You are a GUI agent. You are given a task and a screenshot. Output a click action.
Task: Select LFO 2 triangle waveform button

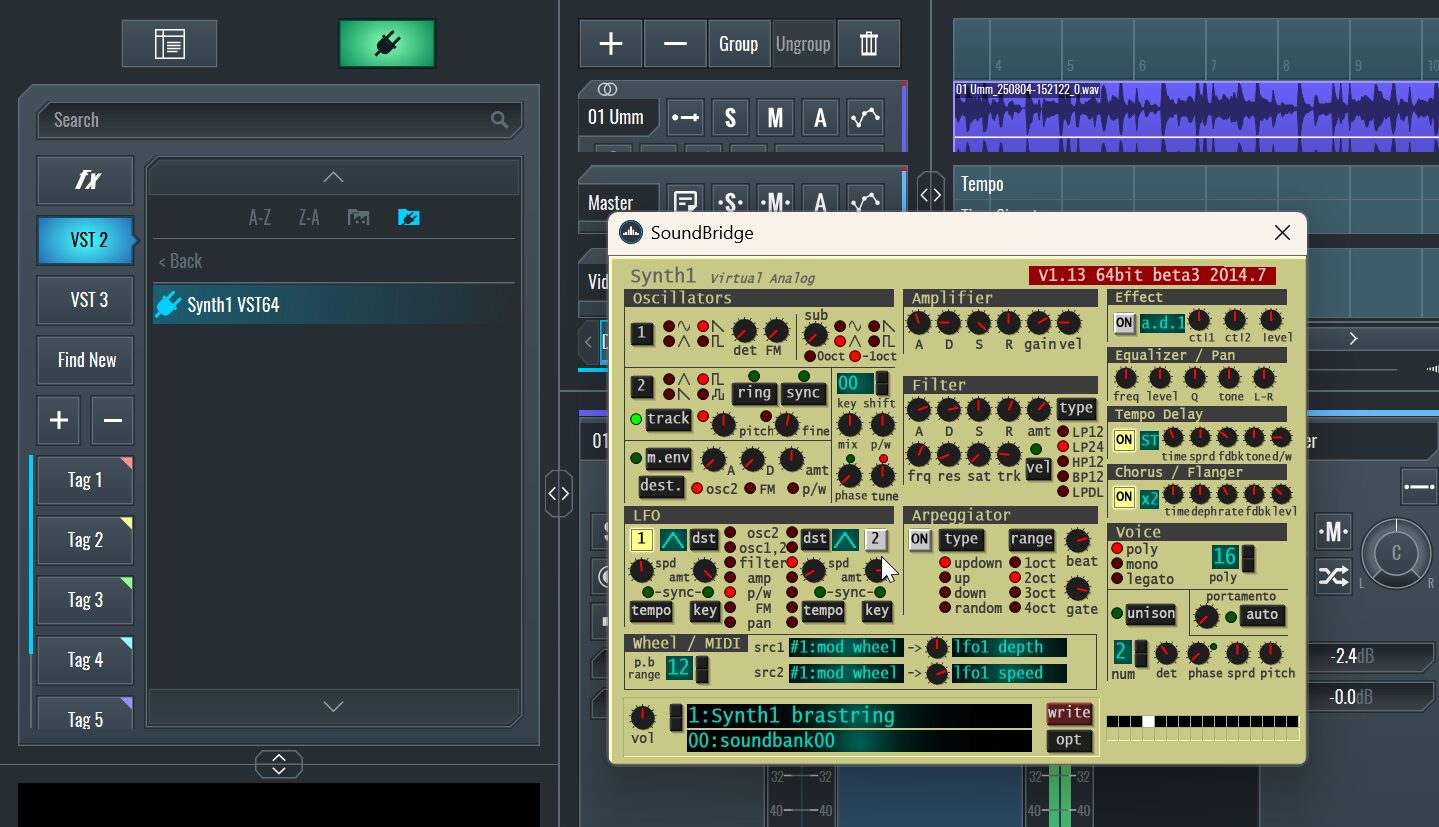[x=845, y=540]
